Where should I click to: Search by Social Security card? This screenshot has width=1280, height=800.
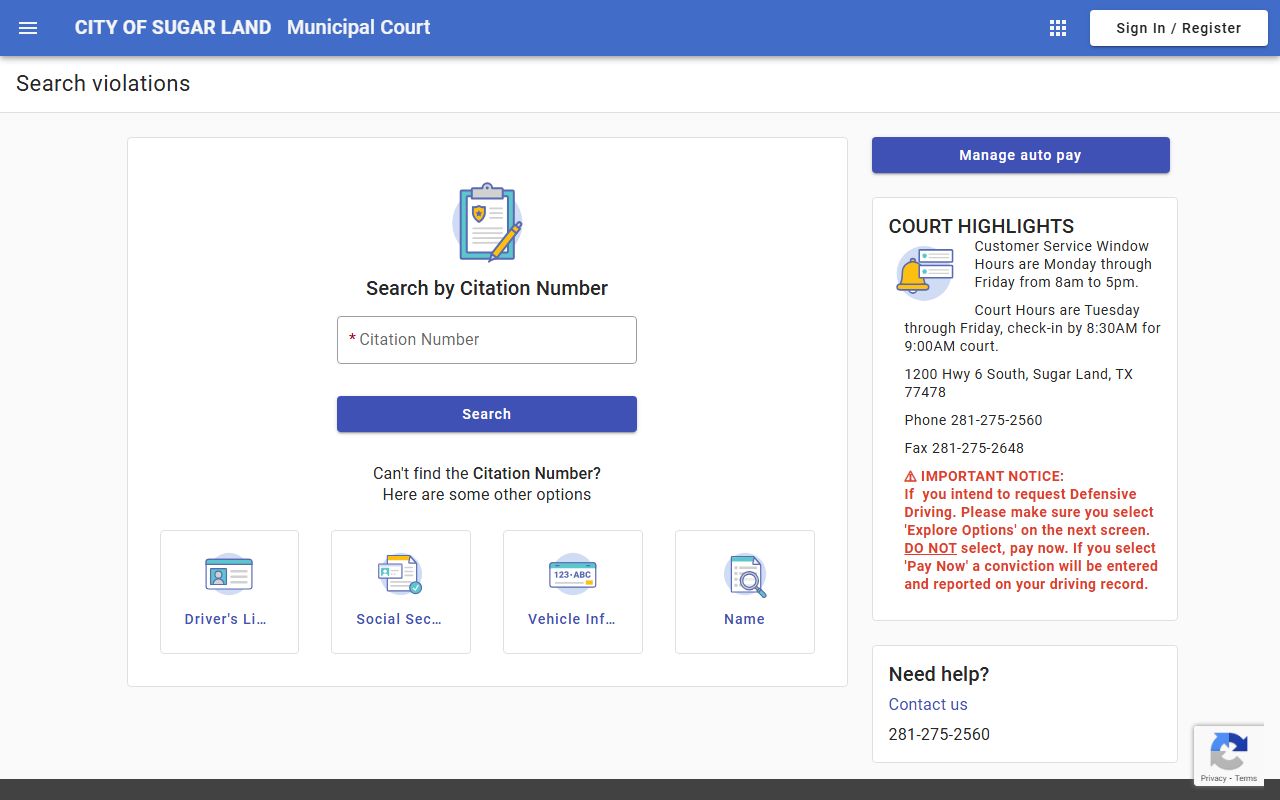coord(401,592)
